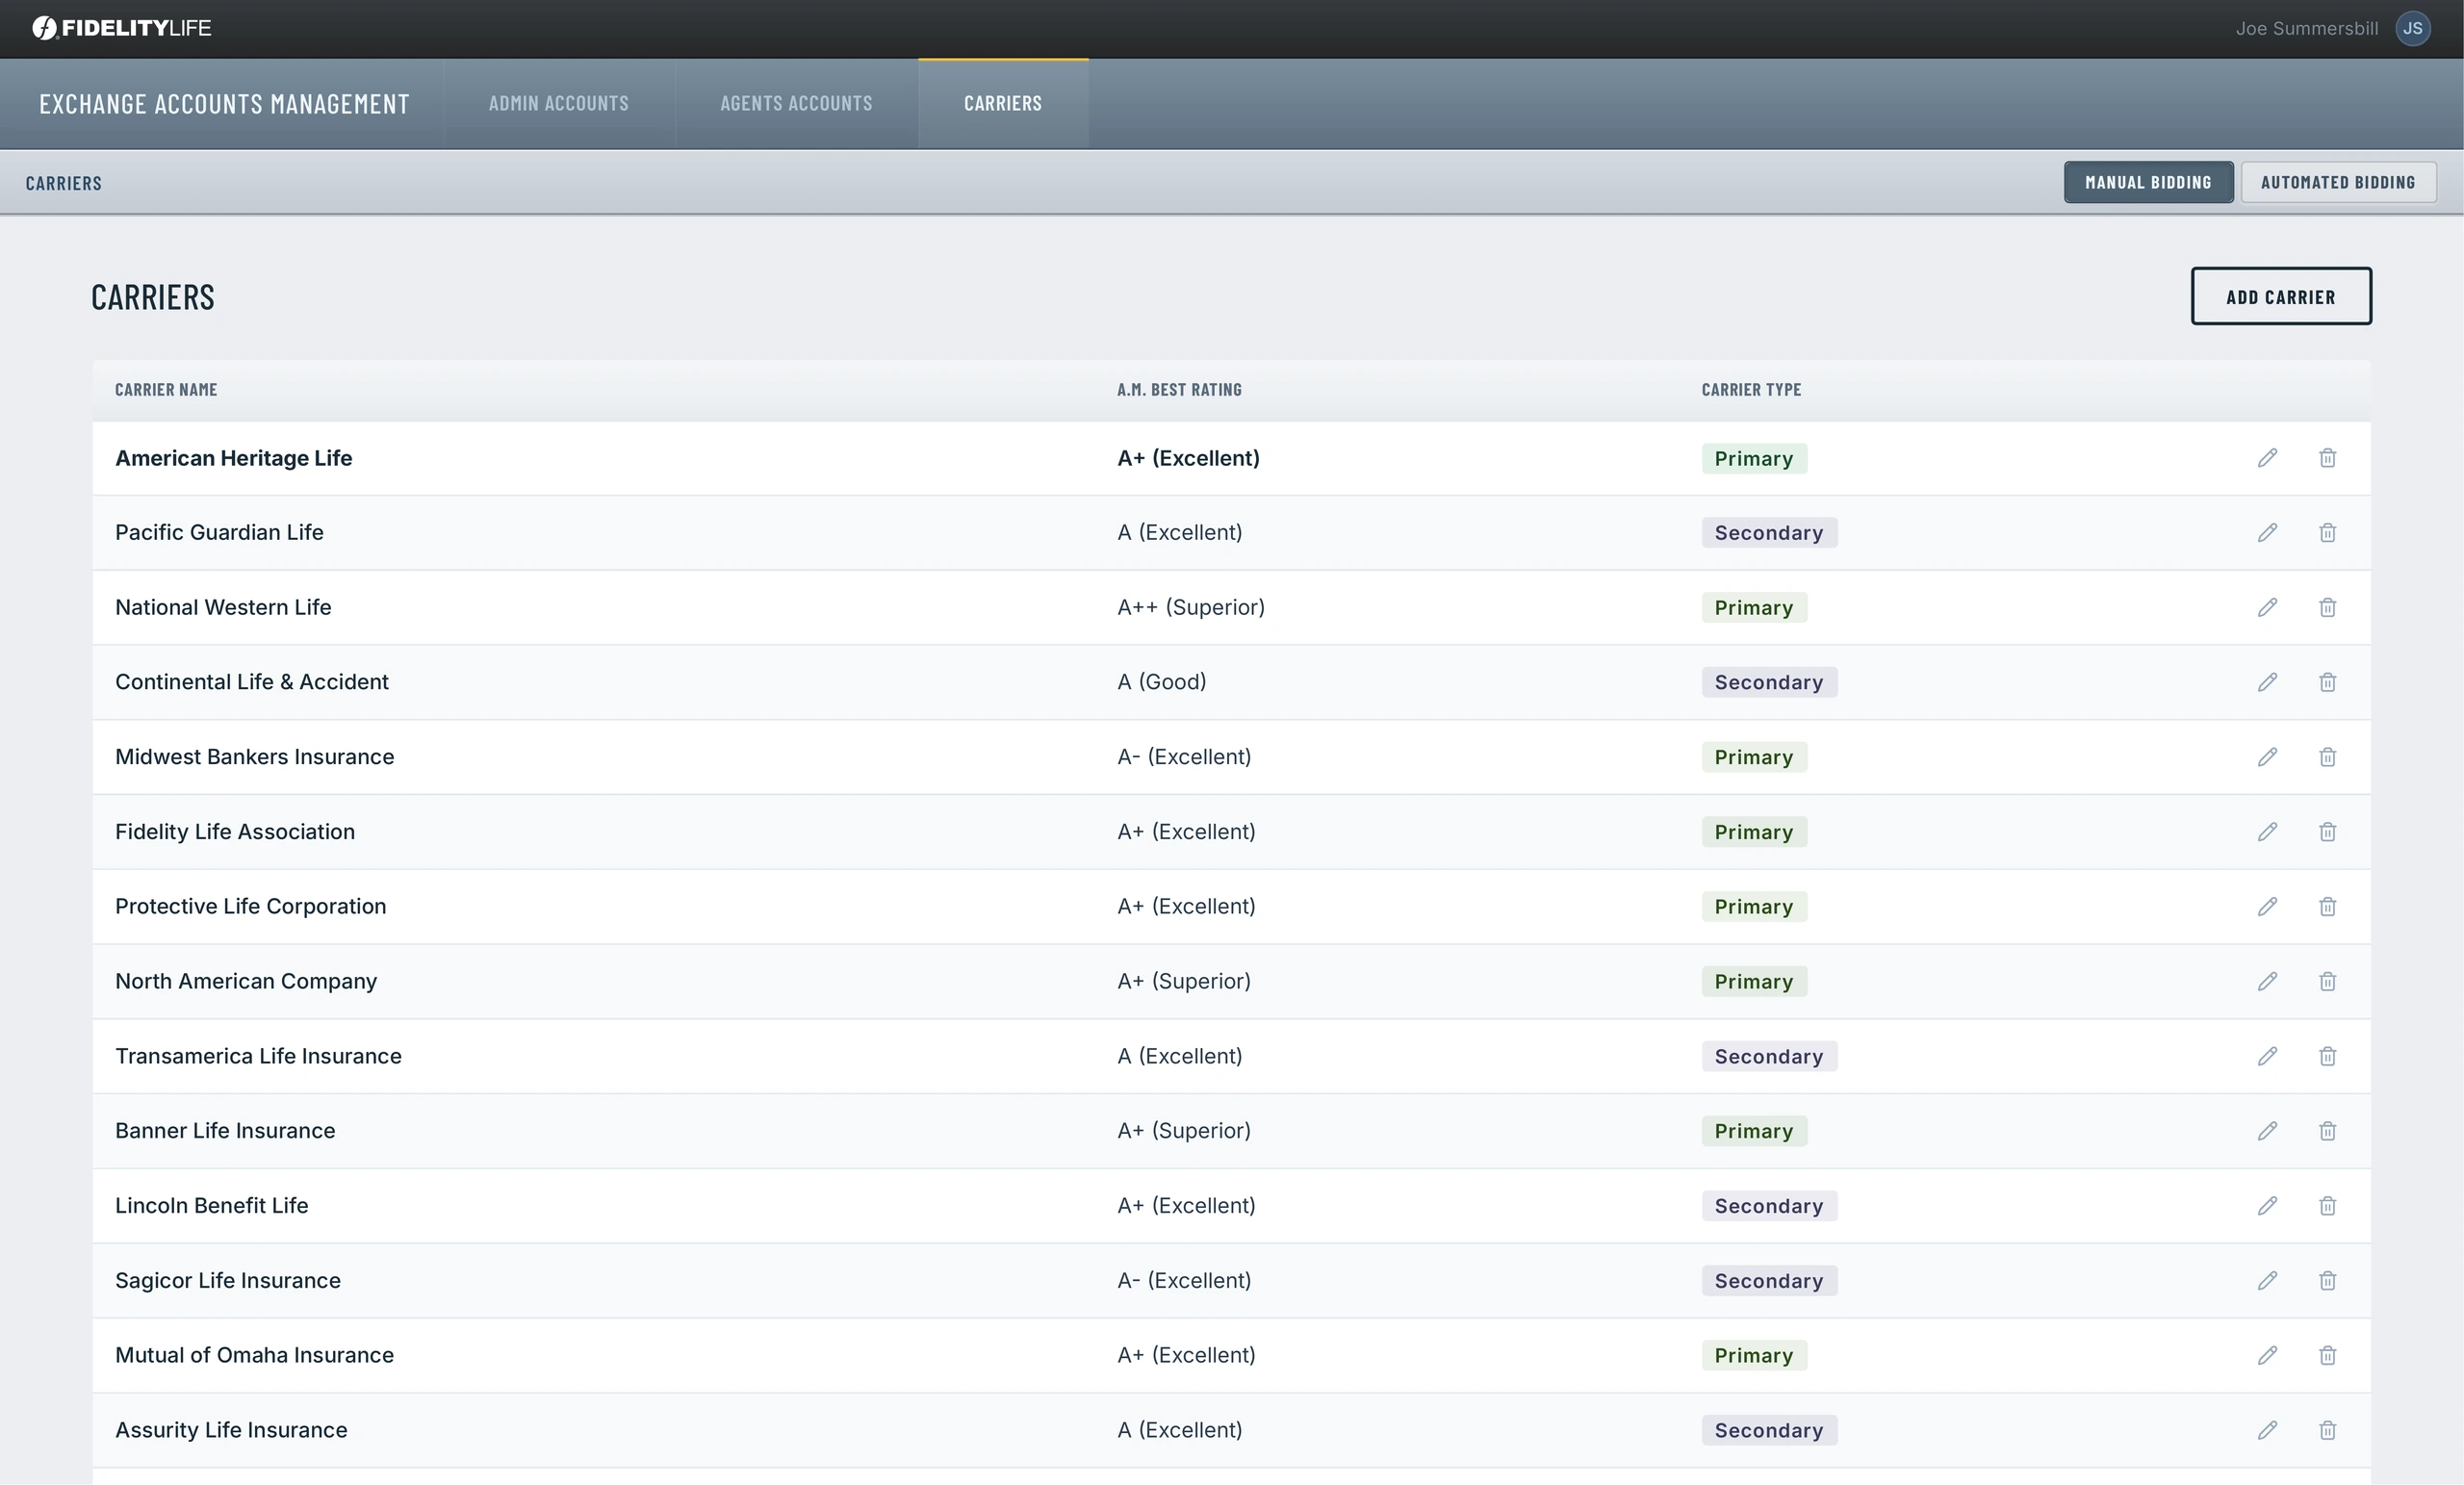This screenshot has height=1485, width=2464.
Task: Click the FidelityLife logo
Action: 121,28
